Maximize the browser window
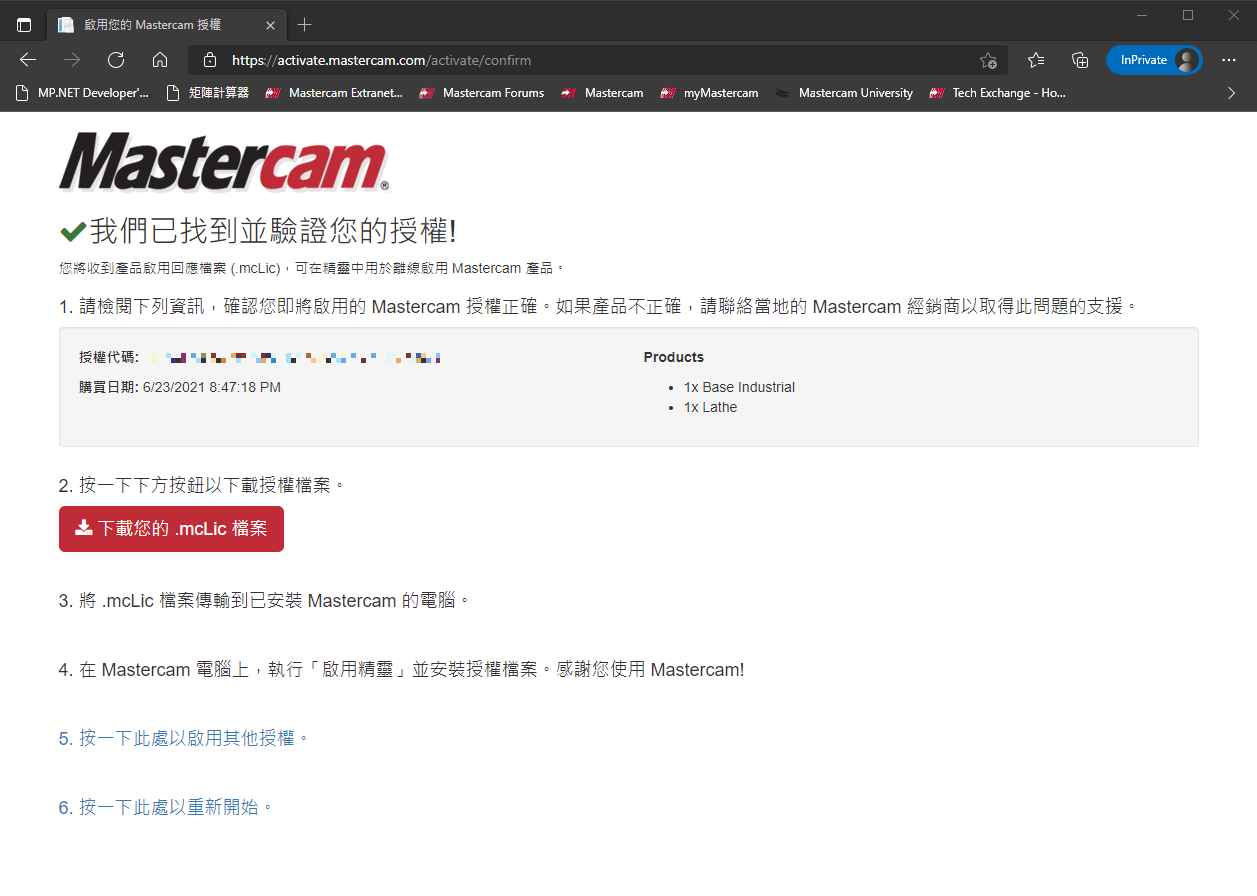The image size is (1257, 896). pos(1188,15)
